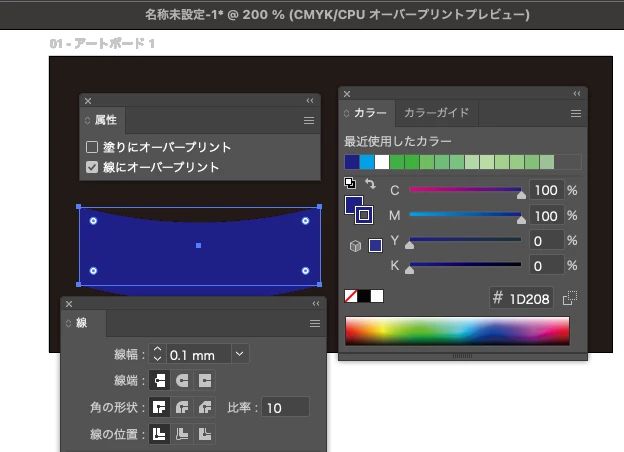Click the M slider track
Image resolution: width=624 pixels, height=452 pixels.
tap(465, 215)
